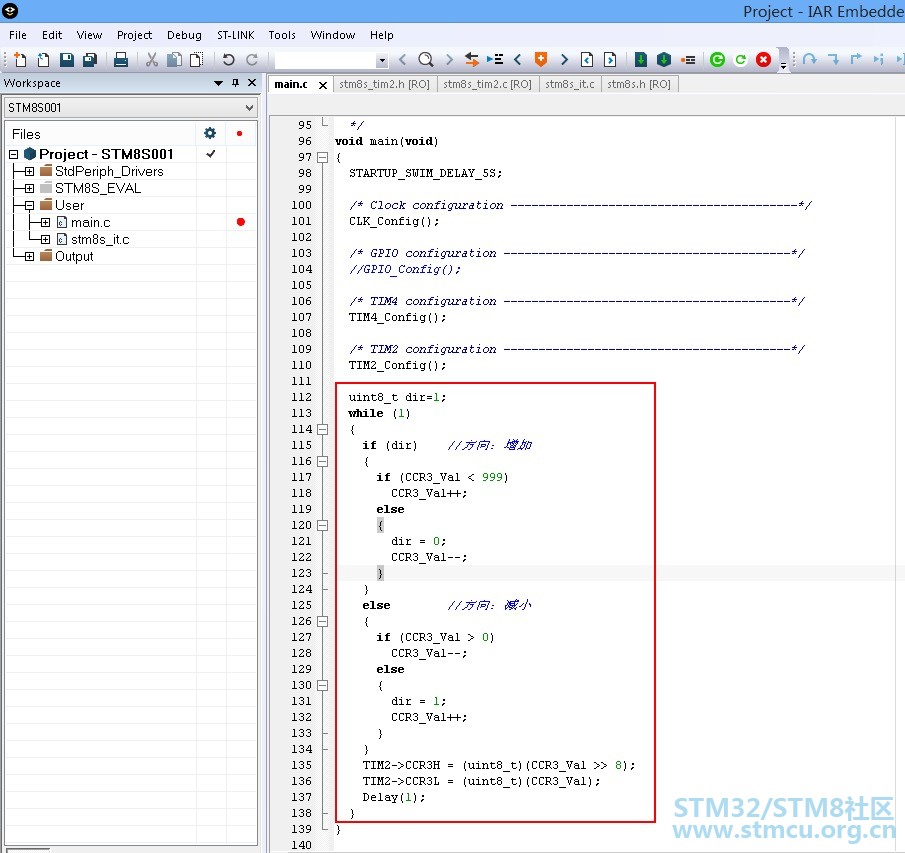This screenshot has width=905, height=853.
Task: Open the Edit menu
Action: pos(52,35)
